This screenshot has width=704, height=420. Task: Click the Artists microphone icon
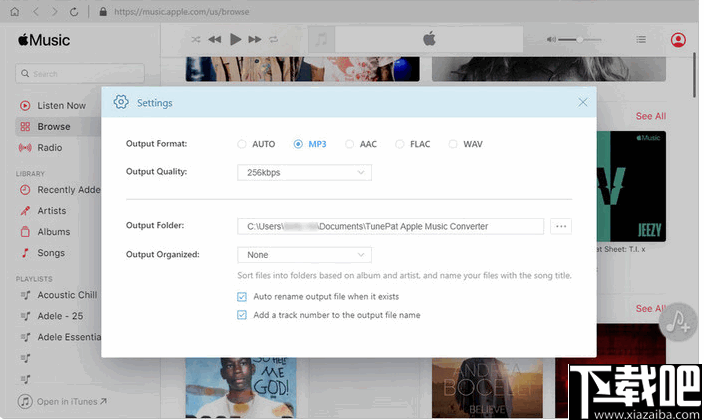point(25,211)
